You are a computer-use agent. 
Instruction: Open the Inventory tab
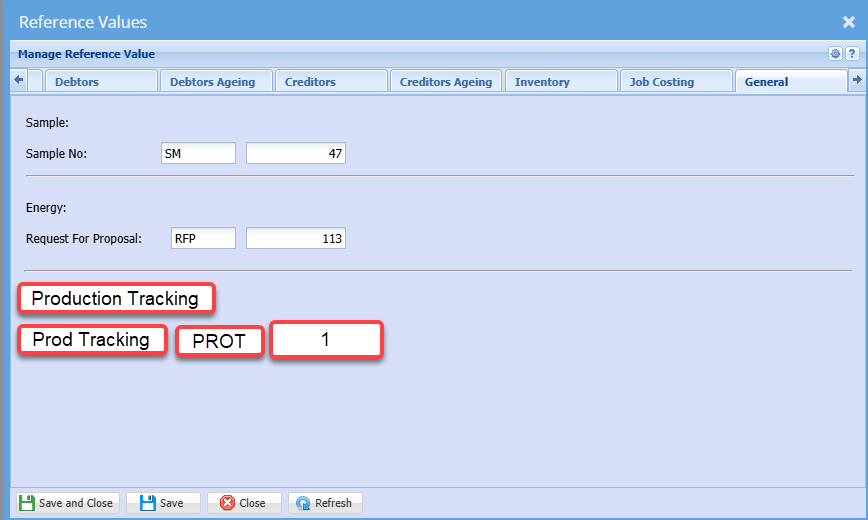pyautogui.click(x=561, y=81)
